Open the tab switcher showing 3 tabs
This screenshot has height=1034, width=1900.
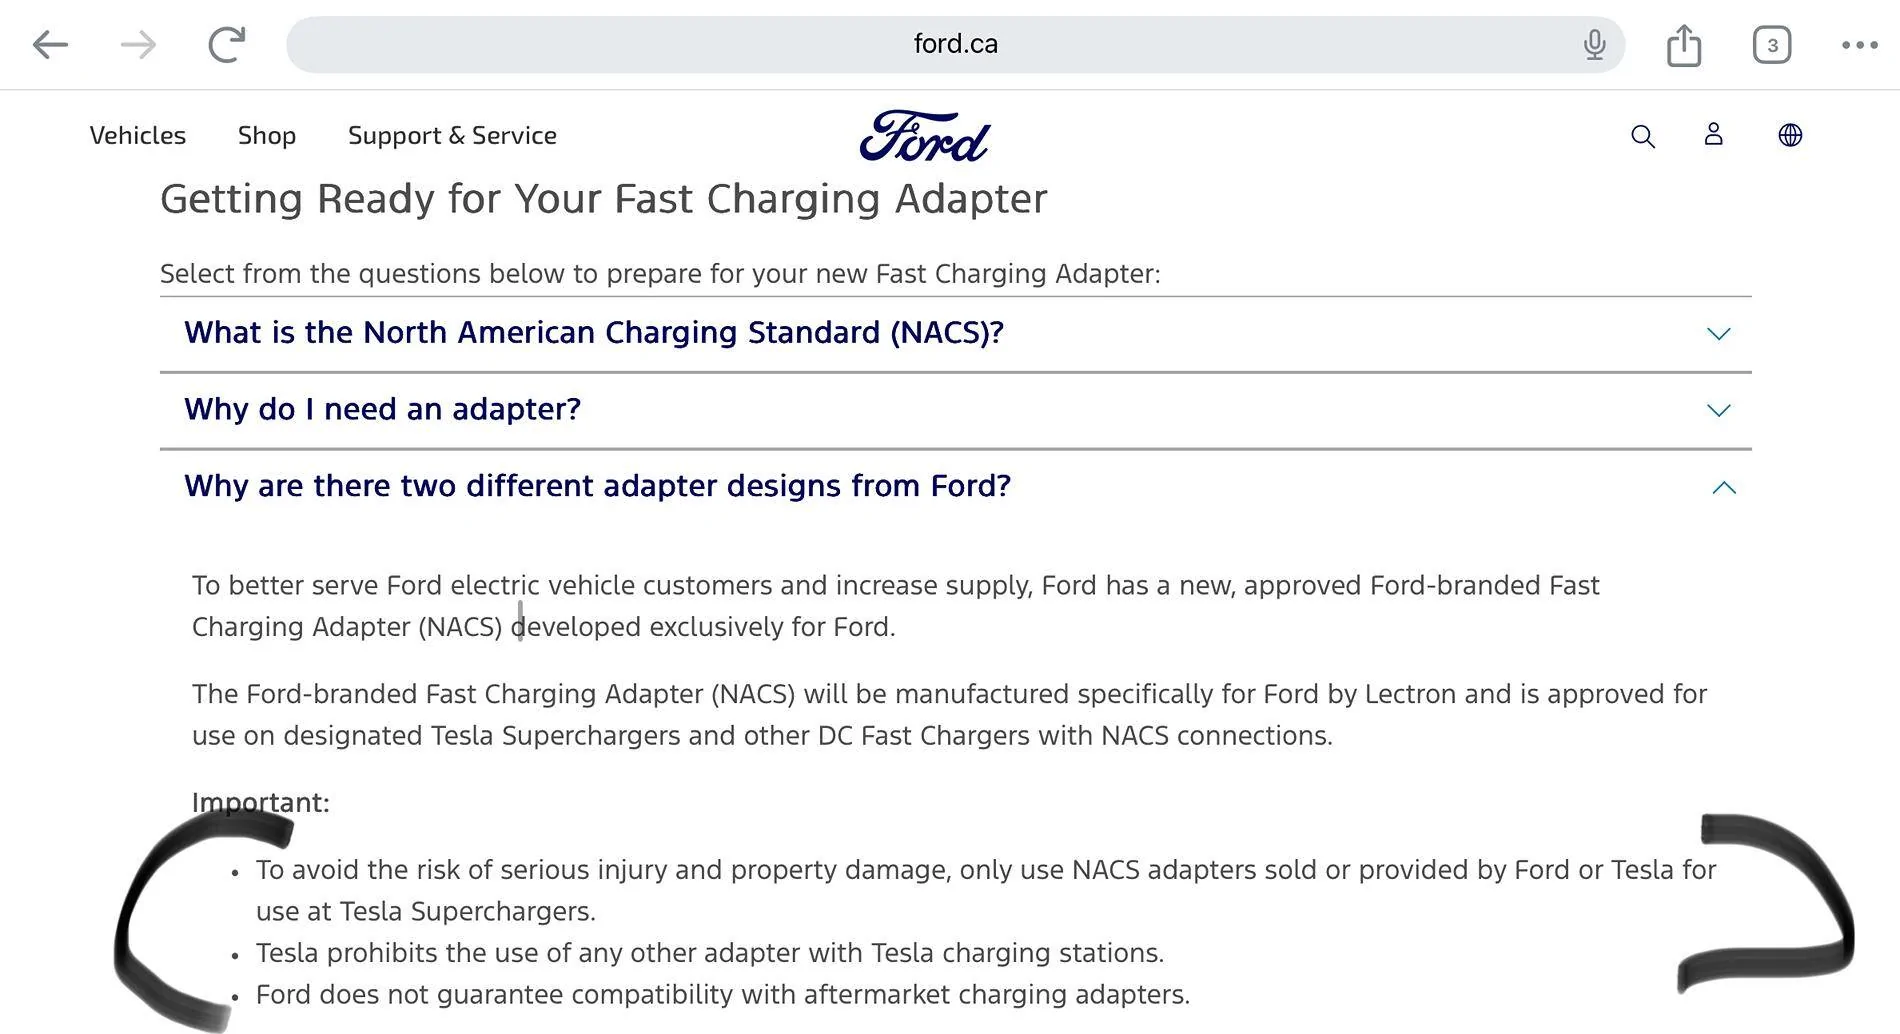[x=1771, y=45]
